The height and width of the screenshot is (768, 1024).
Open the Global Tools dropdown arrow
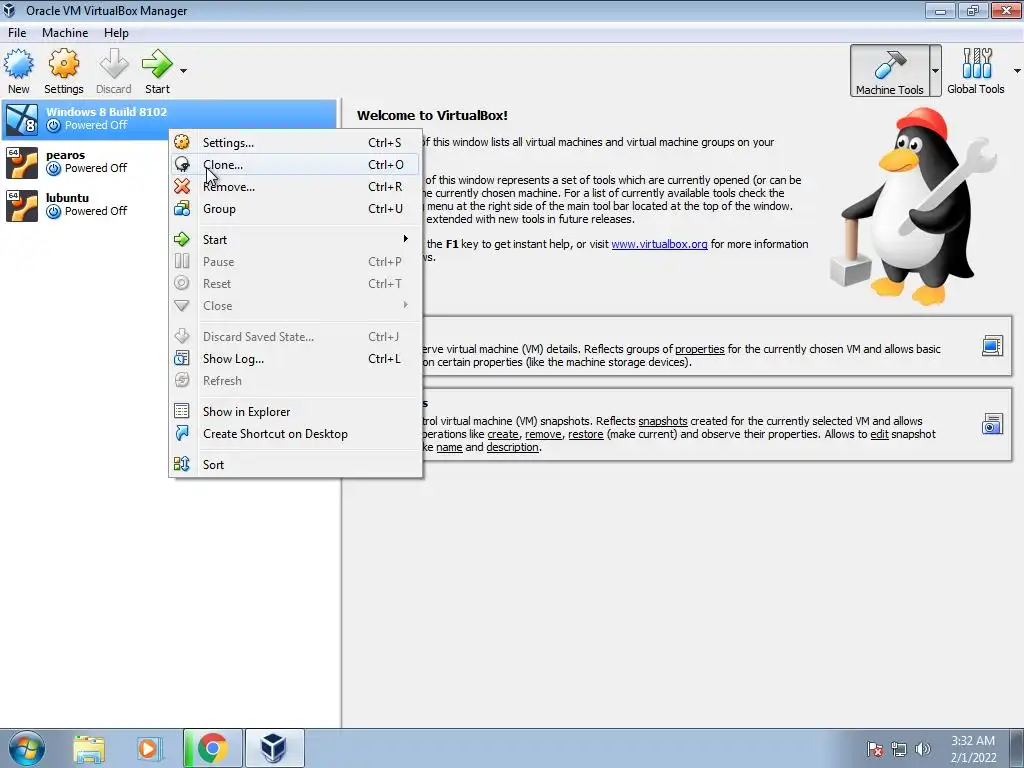point(1017,71)
